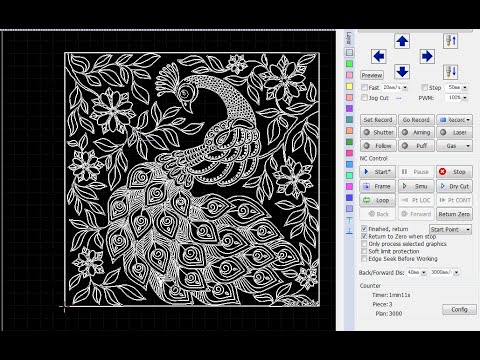The width and height of the screenshot is (480, 360).
Task: Toggle the Shutter indicator button
Action: [378, 132]
